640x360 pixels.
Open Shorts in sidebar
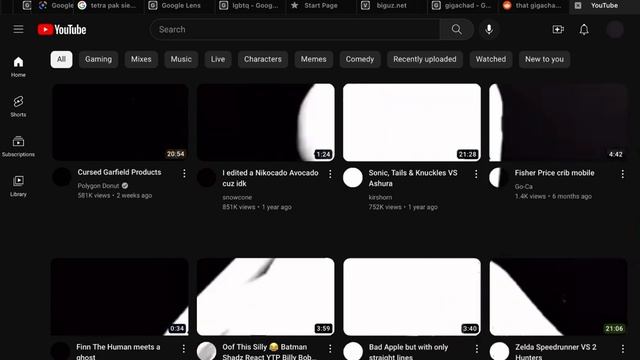(18, 107)
